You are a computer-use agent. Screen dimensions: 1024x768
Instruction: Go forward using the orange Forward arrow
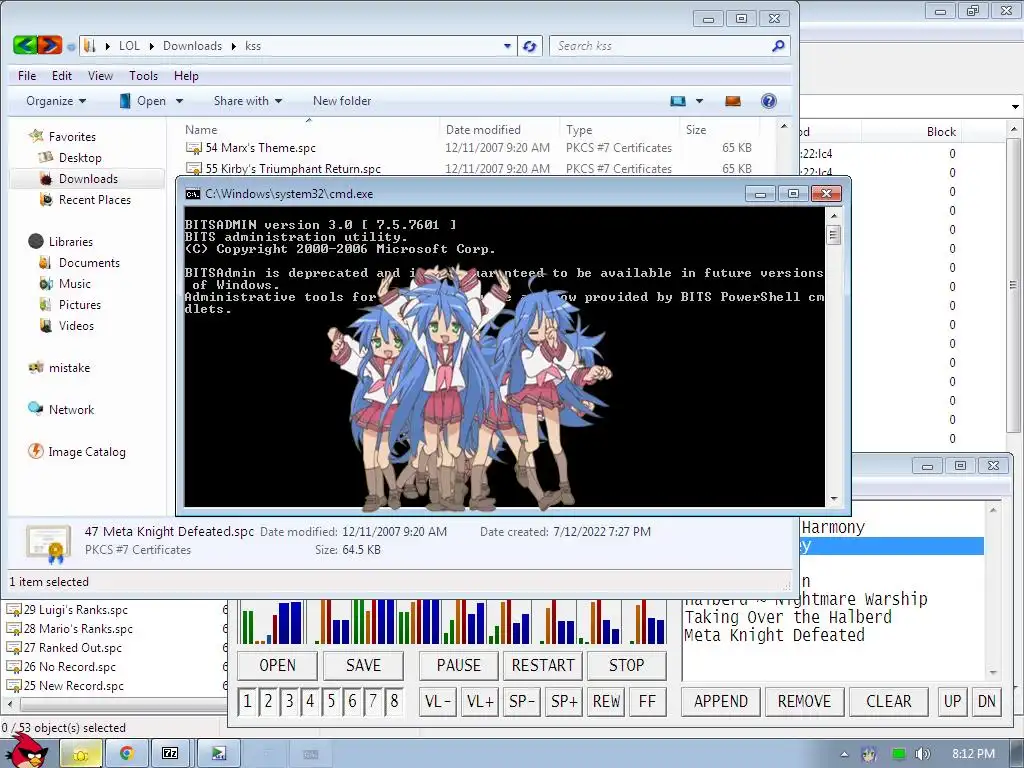coord(50,45)
